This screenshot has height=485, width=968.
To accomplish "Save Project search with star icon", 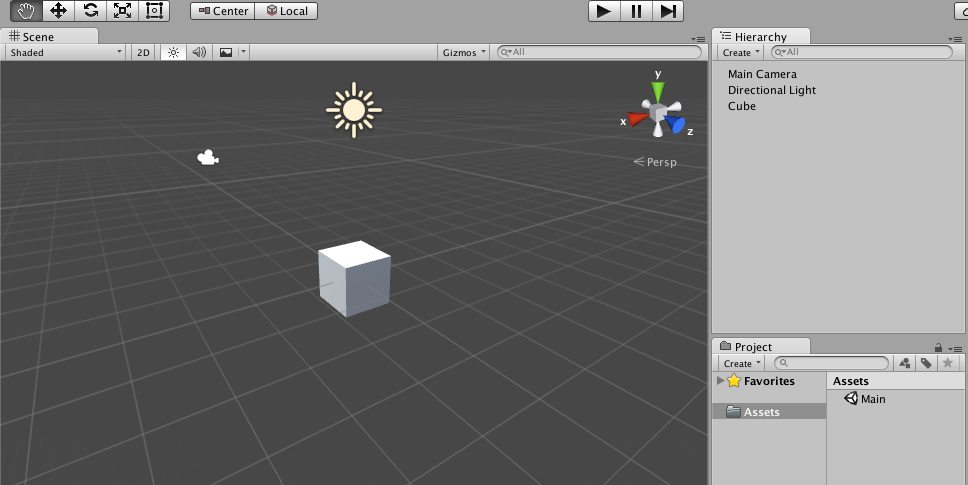I will pos(948,363).
